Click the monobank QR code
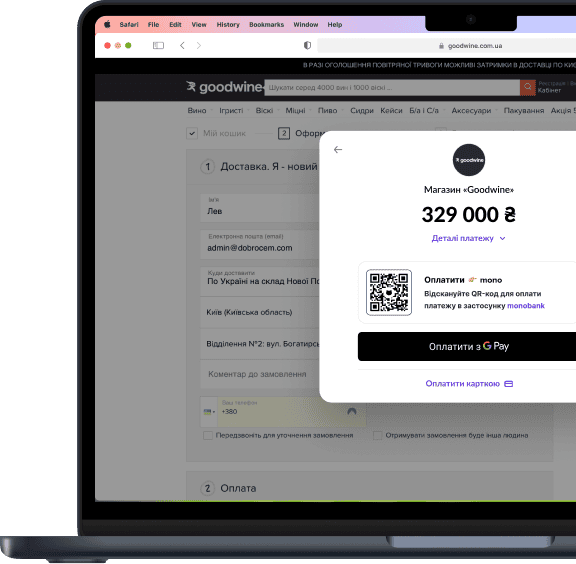This screenshot has height=564, width=576. point(389,292)
